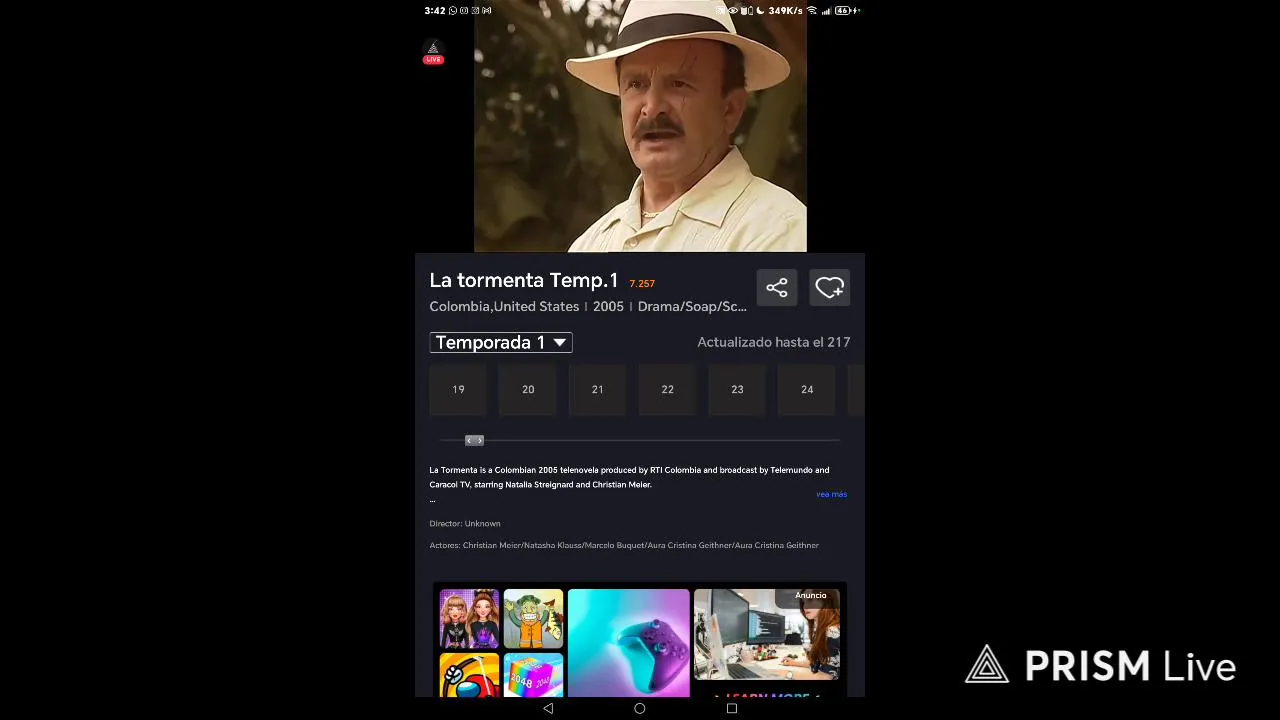
Task: Tap the PRISM LIVE badge icon
Action: (433, 52)
